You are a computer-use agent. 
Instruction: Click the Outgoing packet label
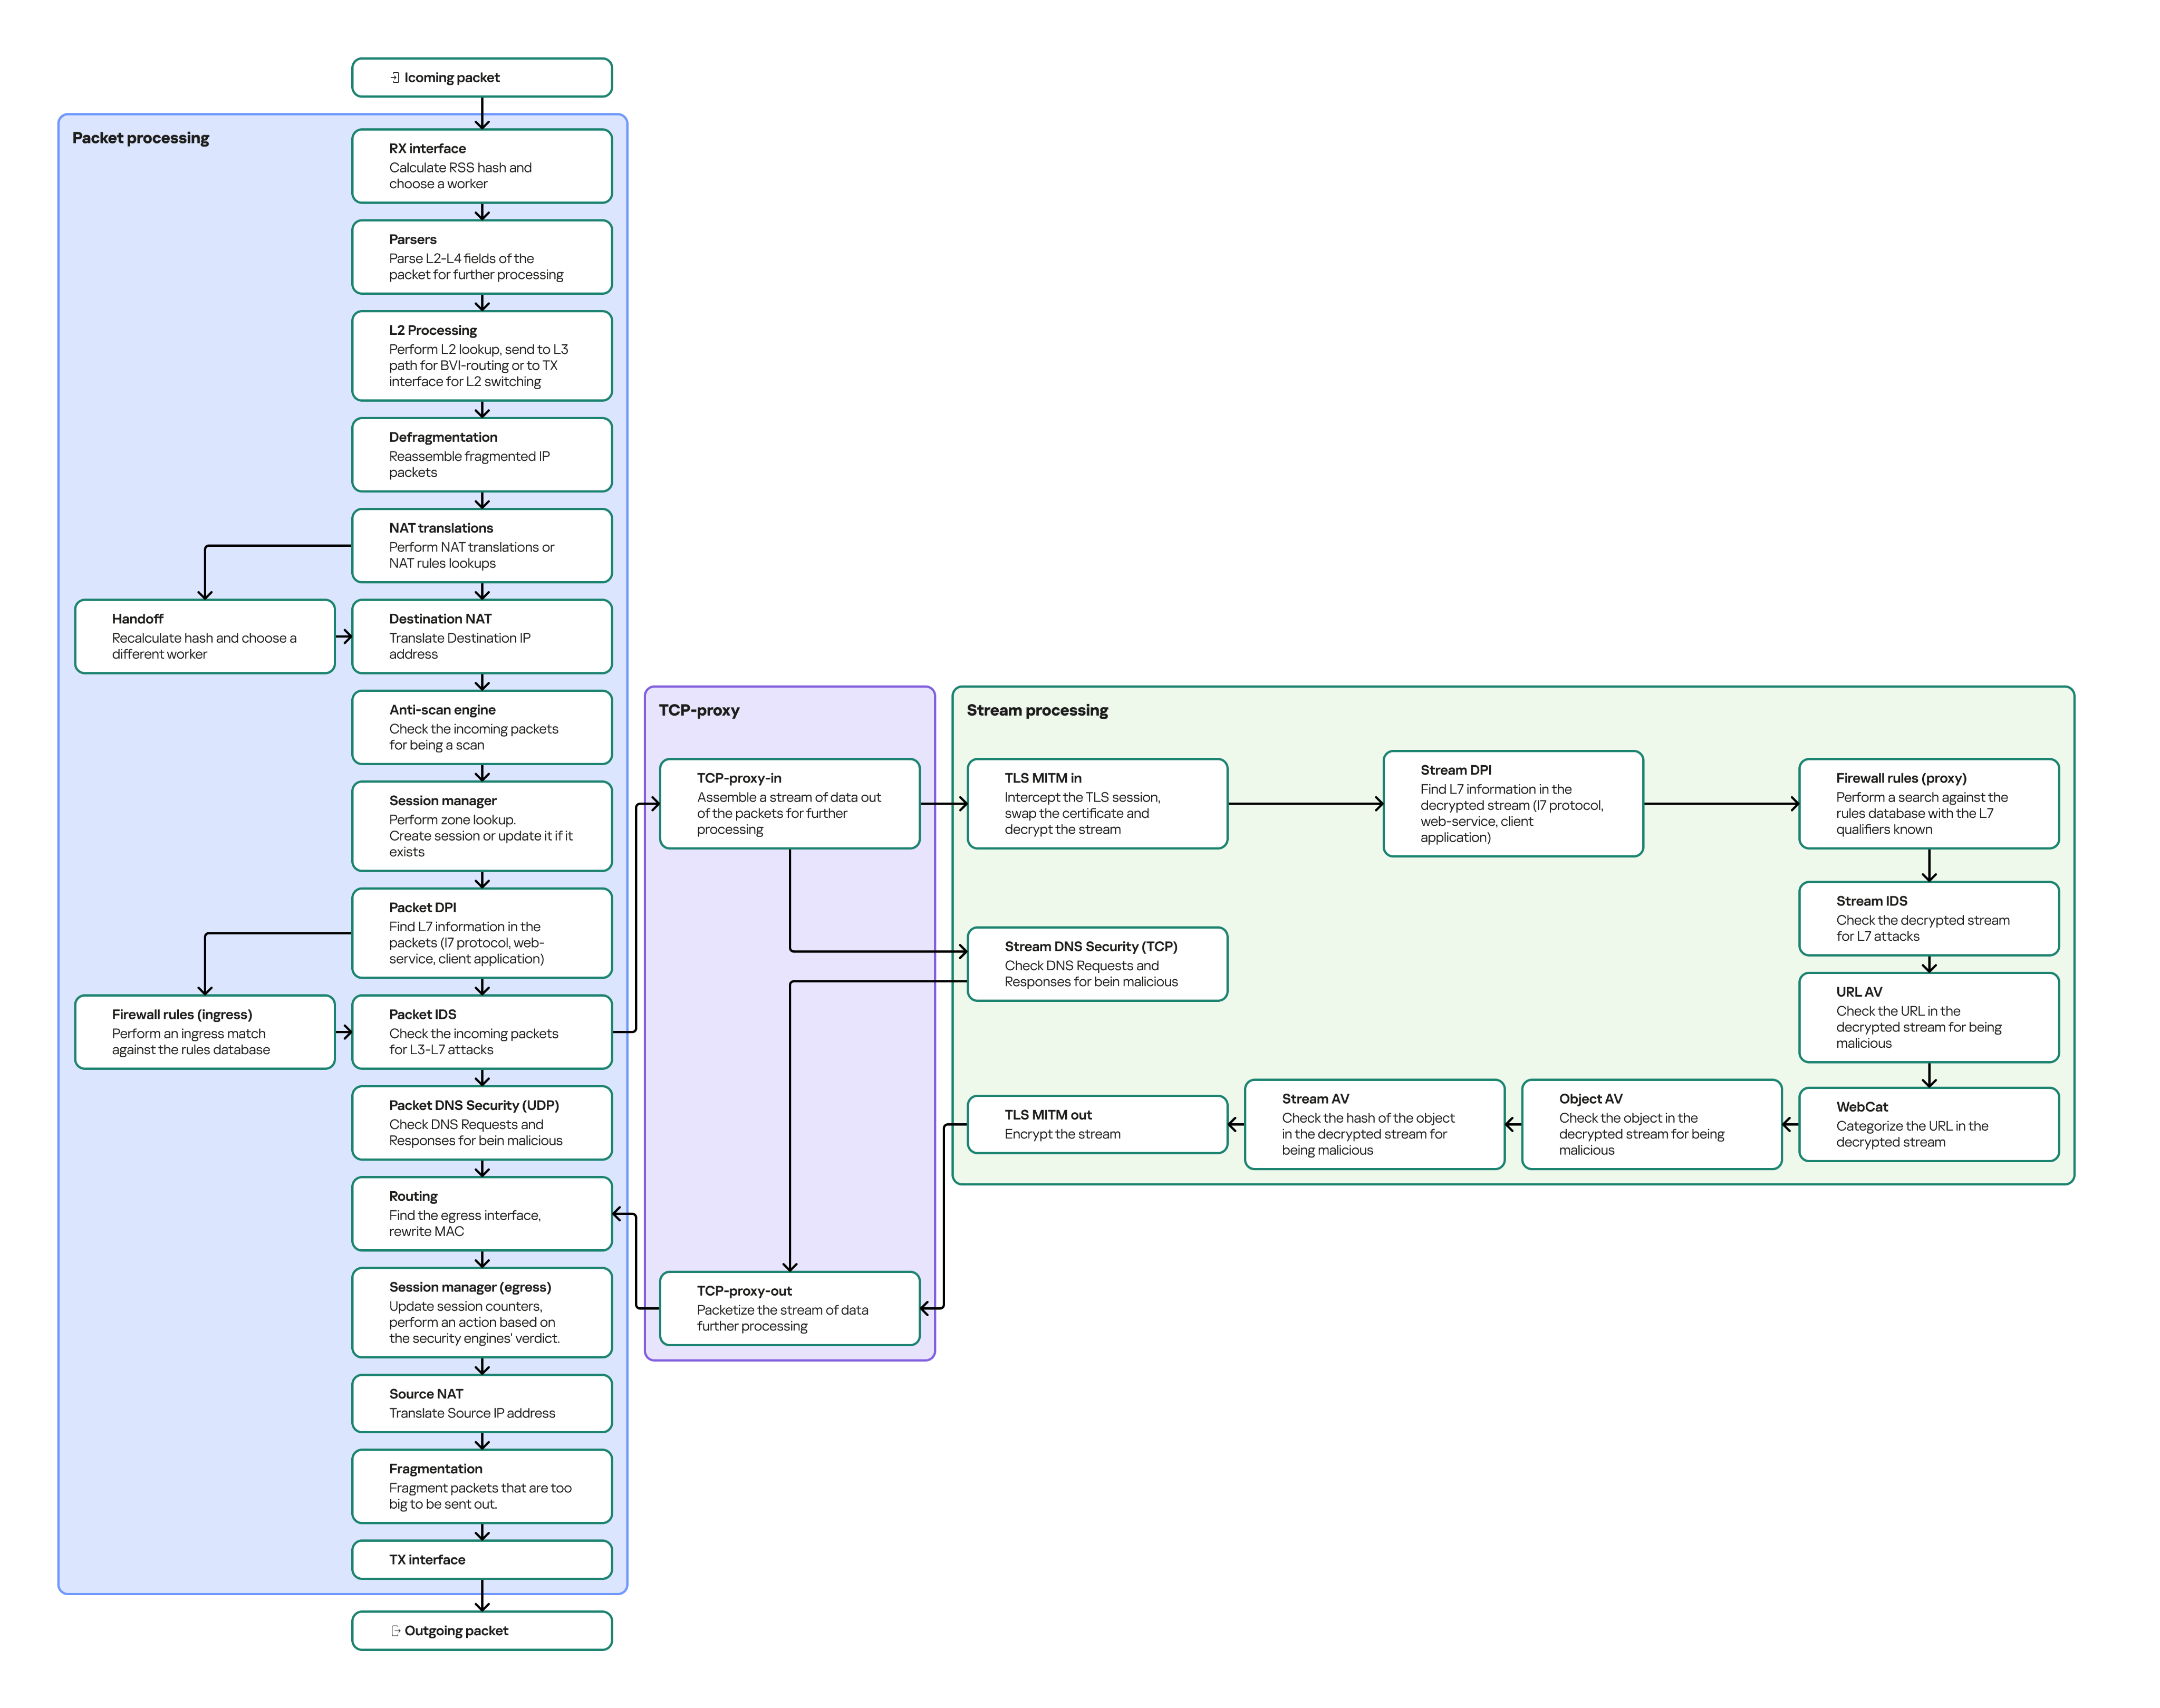point(456,1631)
